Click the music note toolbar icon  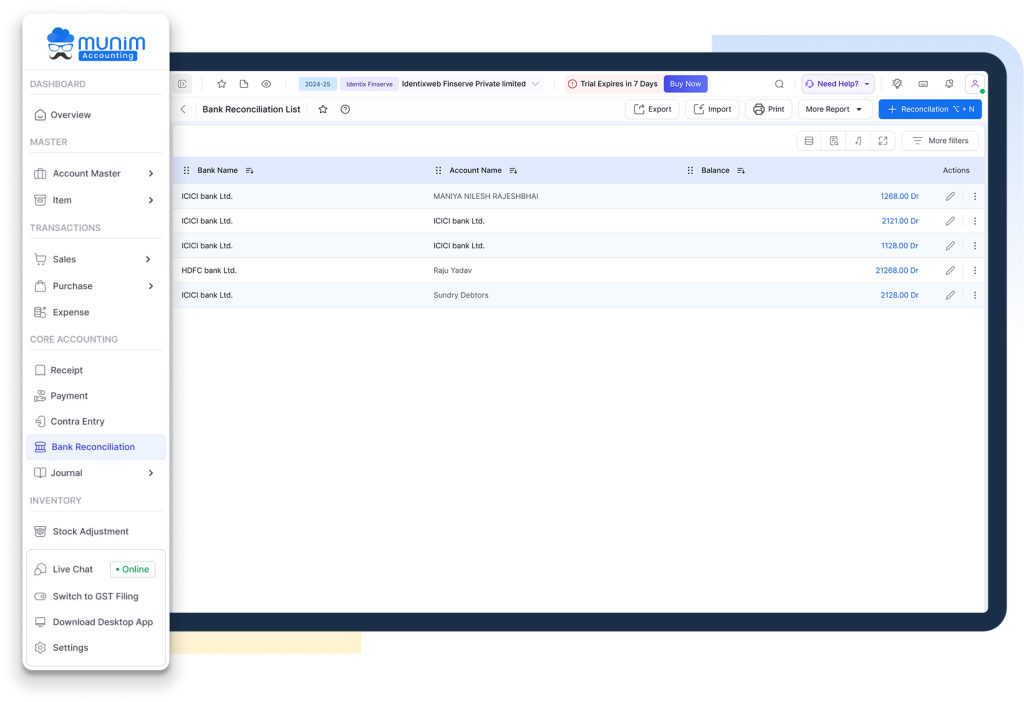858,140
